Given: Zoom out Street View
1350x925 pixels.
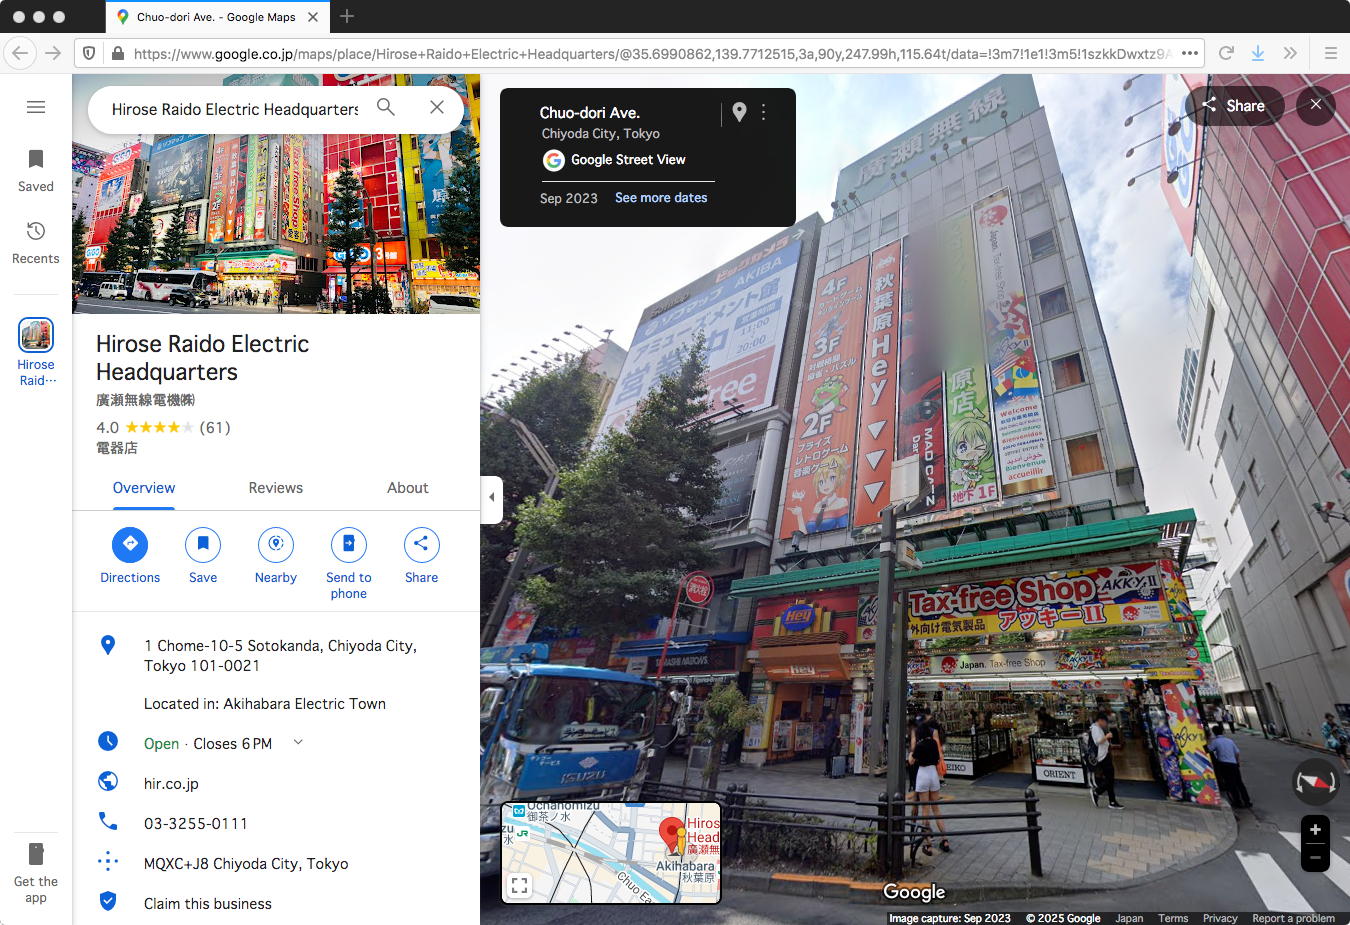Looking at the screenshot, I should click(1315, 858).
